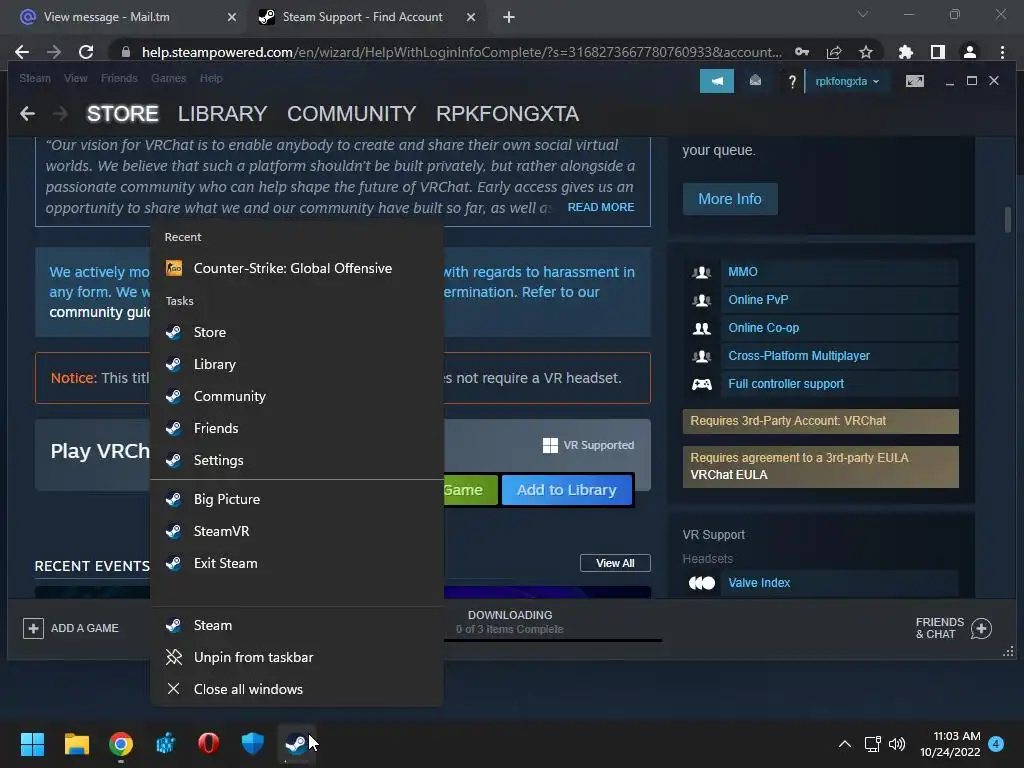Image resolution: width=1024 pixels, height=768 pixels.
Task: Open RPKFONGXTA profile tab
Action: 507,114
